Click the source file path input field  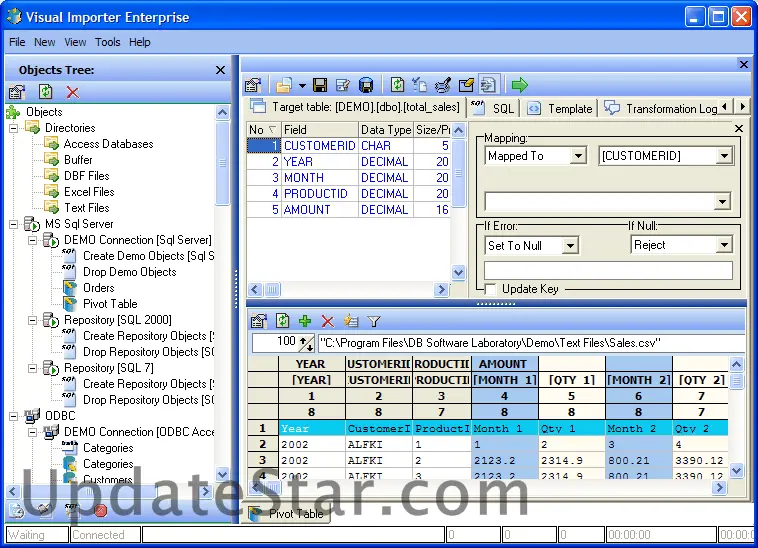coord(530,343)
